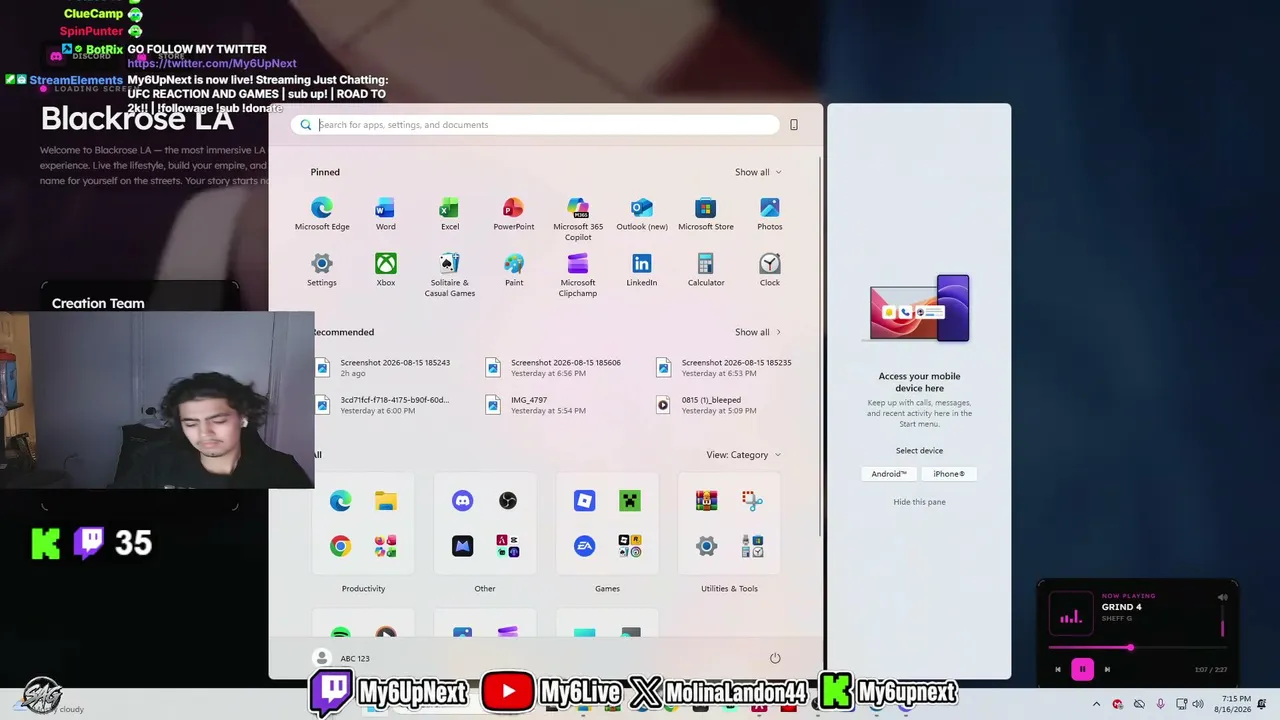Select Android as the mobile device
1280x720 pixels.
click(889, 474)
